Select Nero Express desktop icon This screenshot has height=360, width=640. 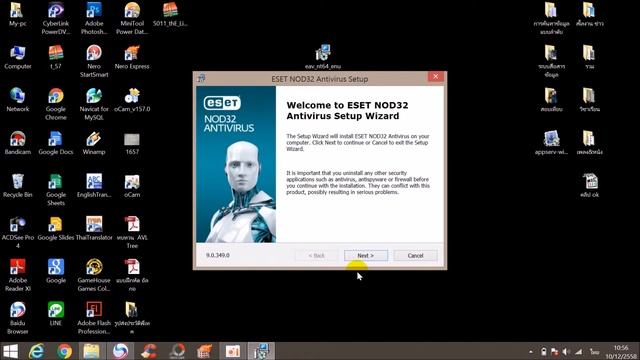(x=132, y=57)
